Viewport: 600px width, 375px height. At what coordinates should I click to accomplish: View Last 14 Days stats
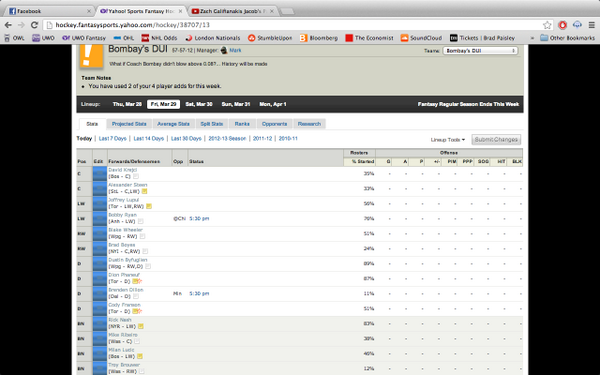tap(148, 139)
